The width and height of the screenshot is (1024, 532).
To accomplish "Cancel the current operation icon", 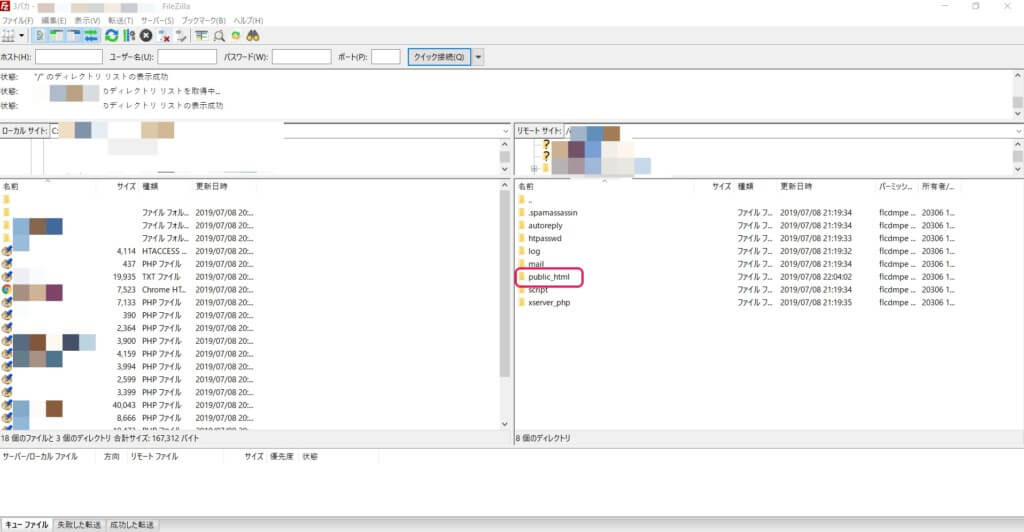I will (x=146, y=36).
